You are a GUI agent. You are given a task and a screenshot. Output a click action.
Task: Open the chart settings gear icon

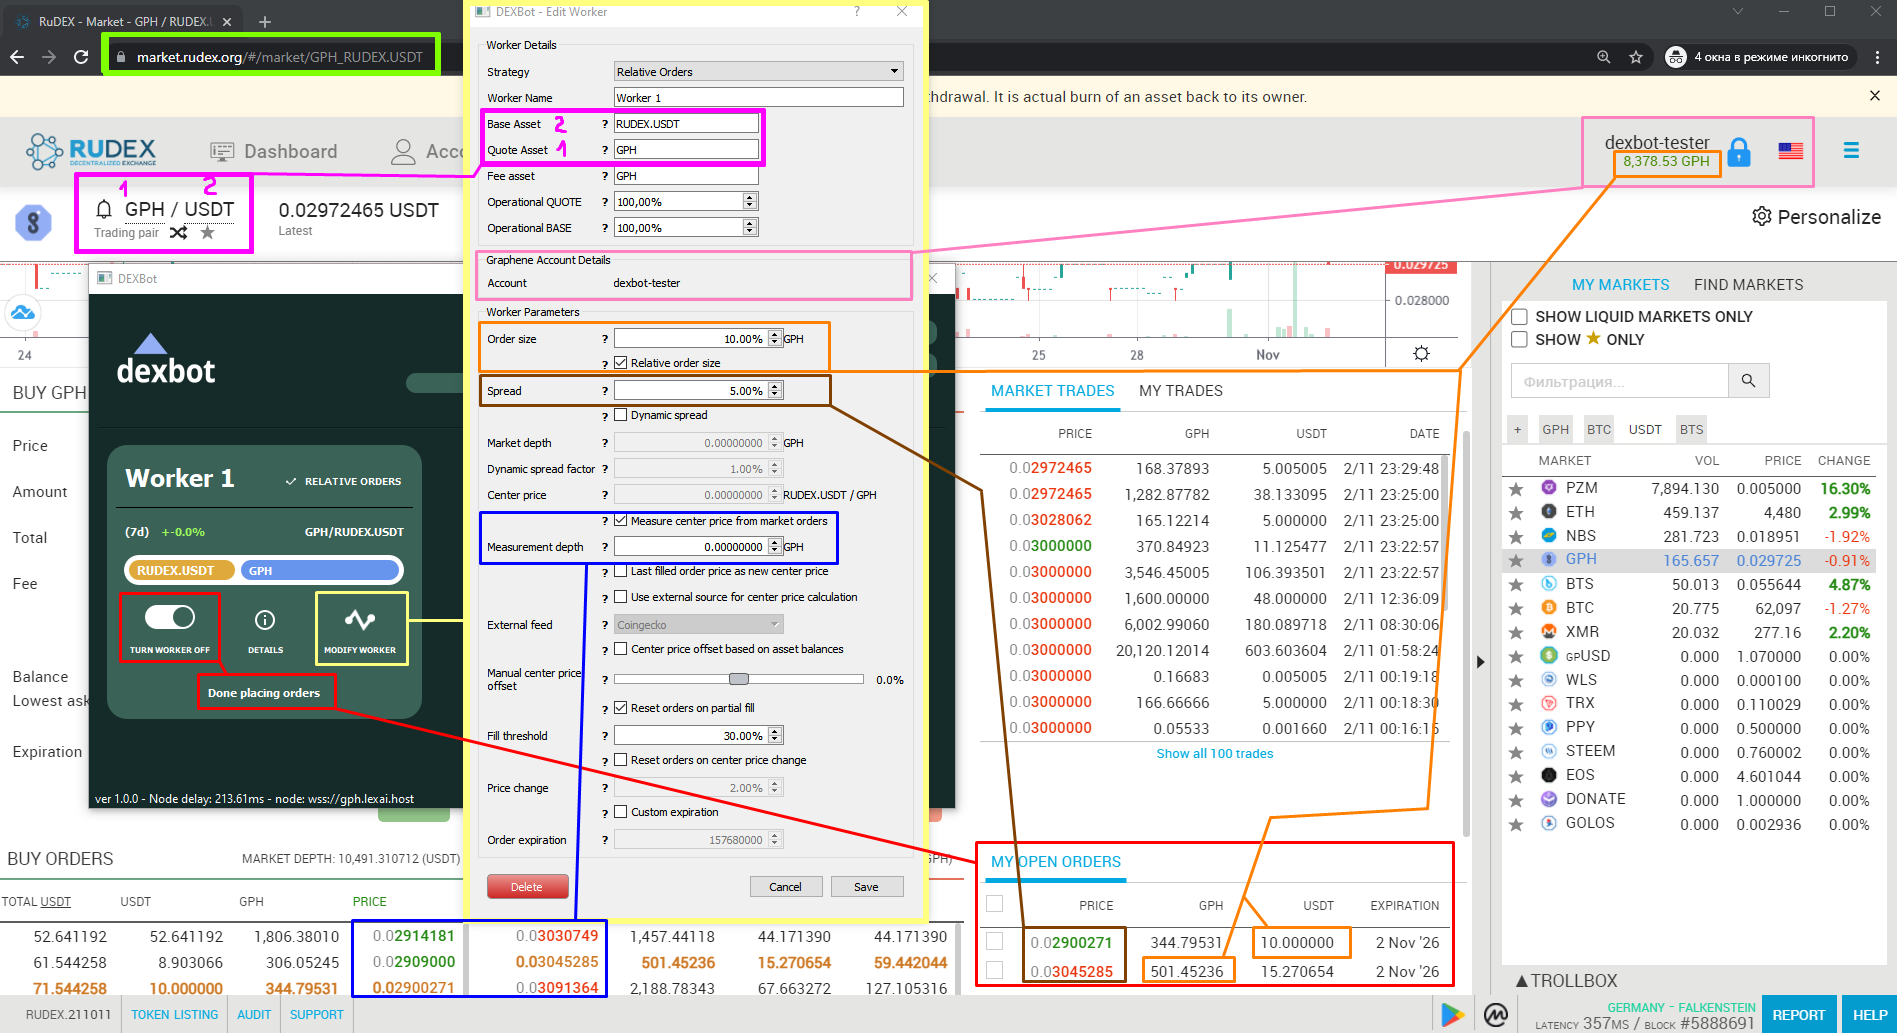pyautogui.click(x=1421, y=354)
